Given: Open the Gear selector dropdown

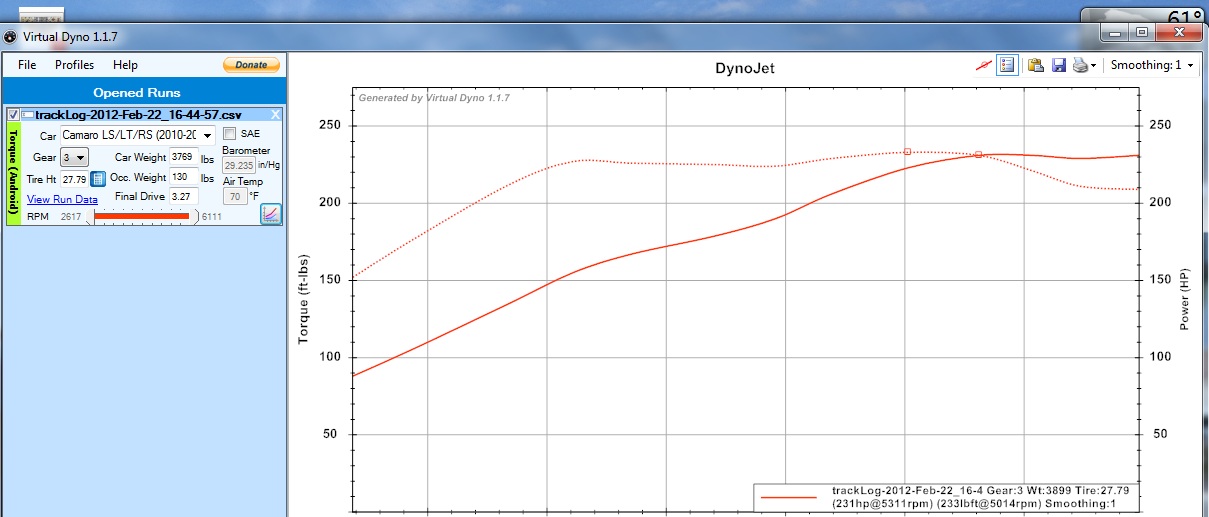Looking at the screenshot, I should click(75, 157).
